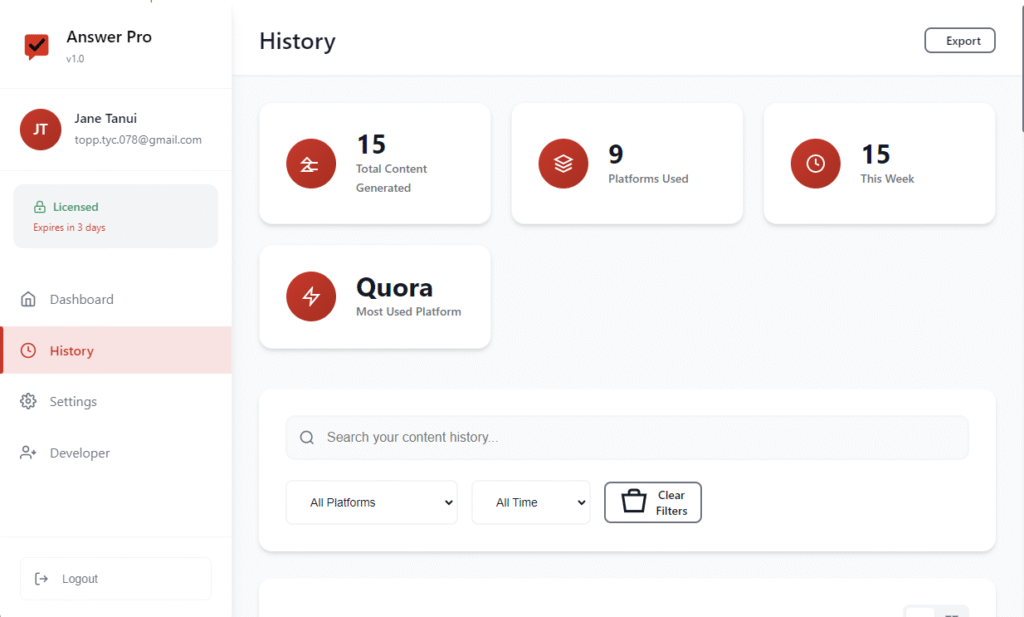
Task: Click the trash bin icon in Clear Filters
Action: click(x=633, y=501)
